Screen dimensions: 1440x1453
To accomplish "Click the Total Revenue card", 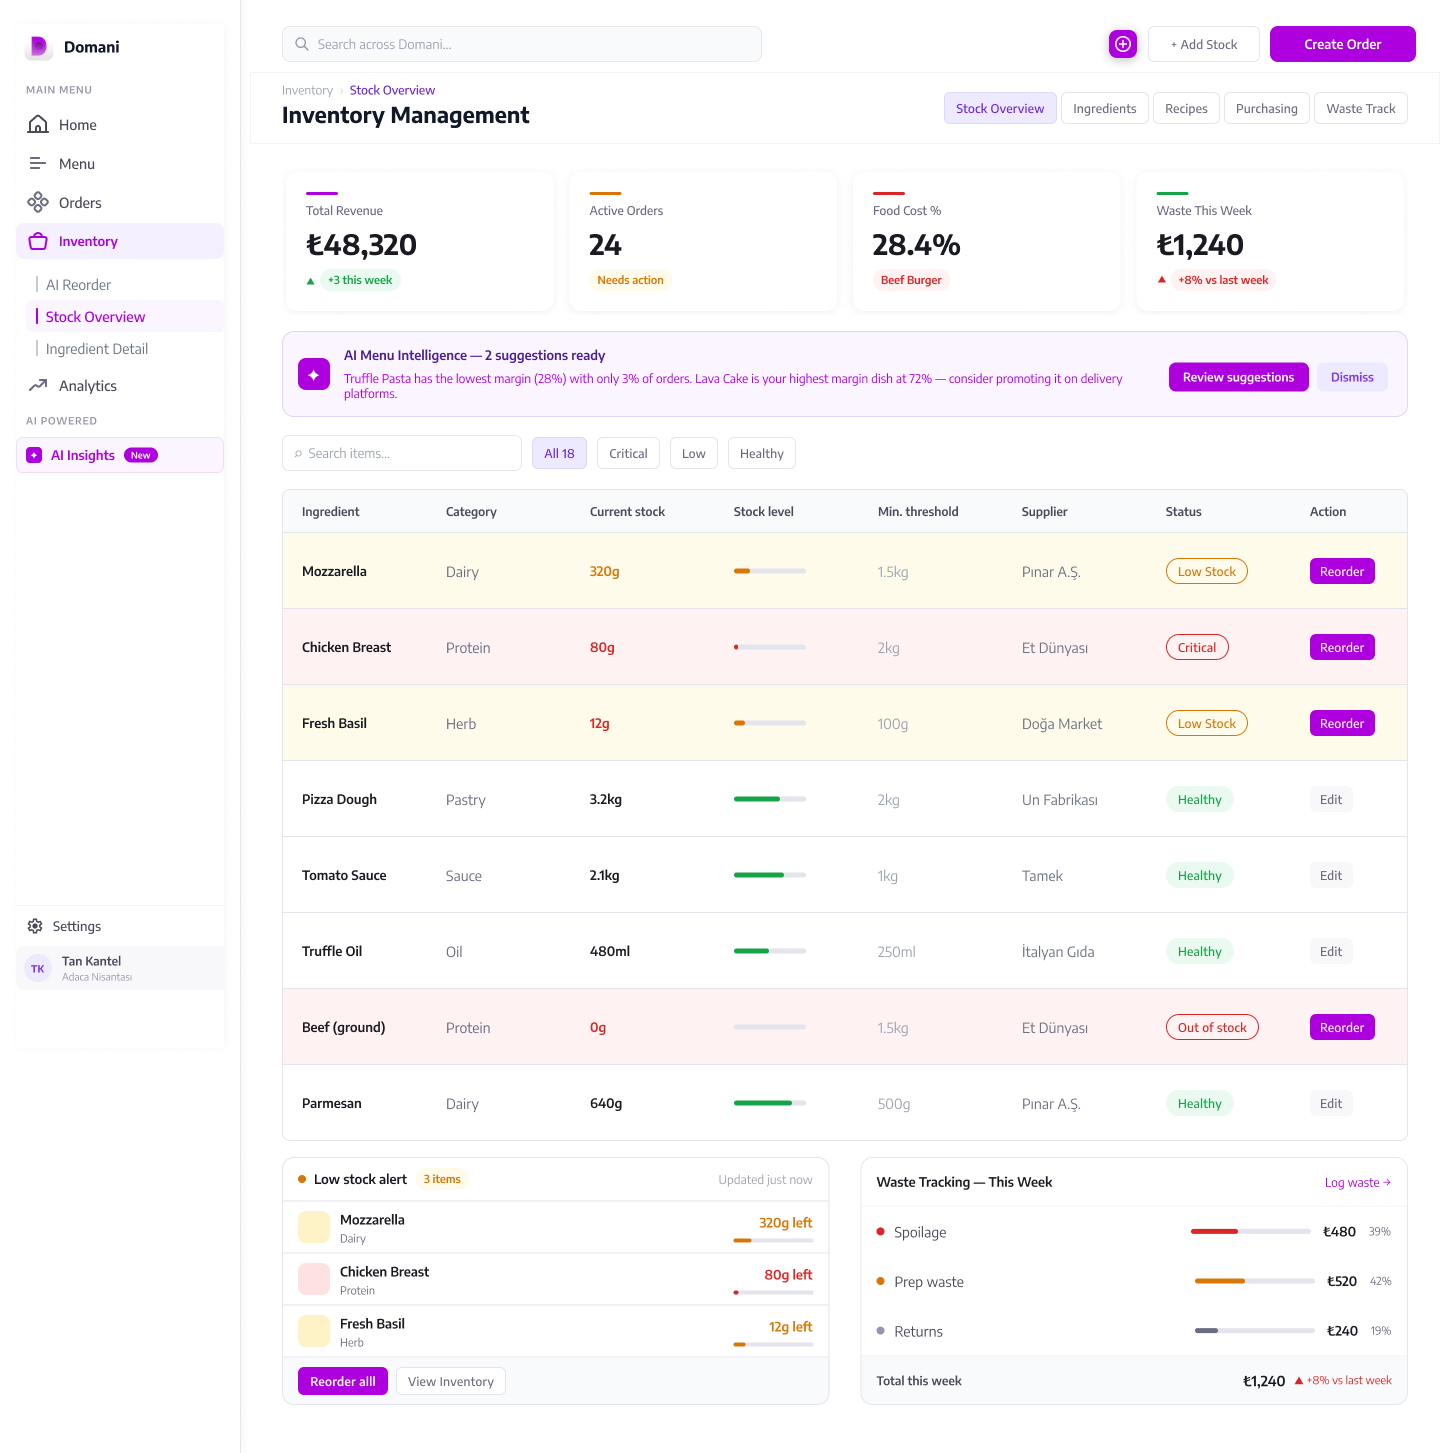I will point(420,241).
